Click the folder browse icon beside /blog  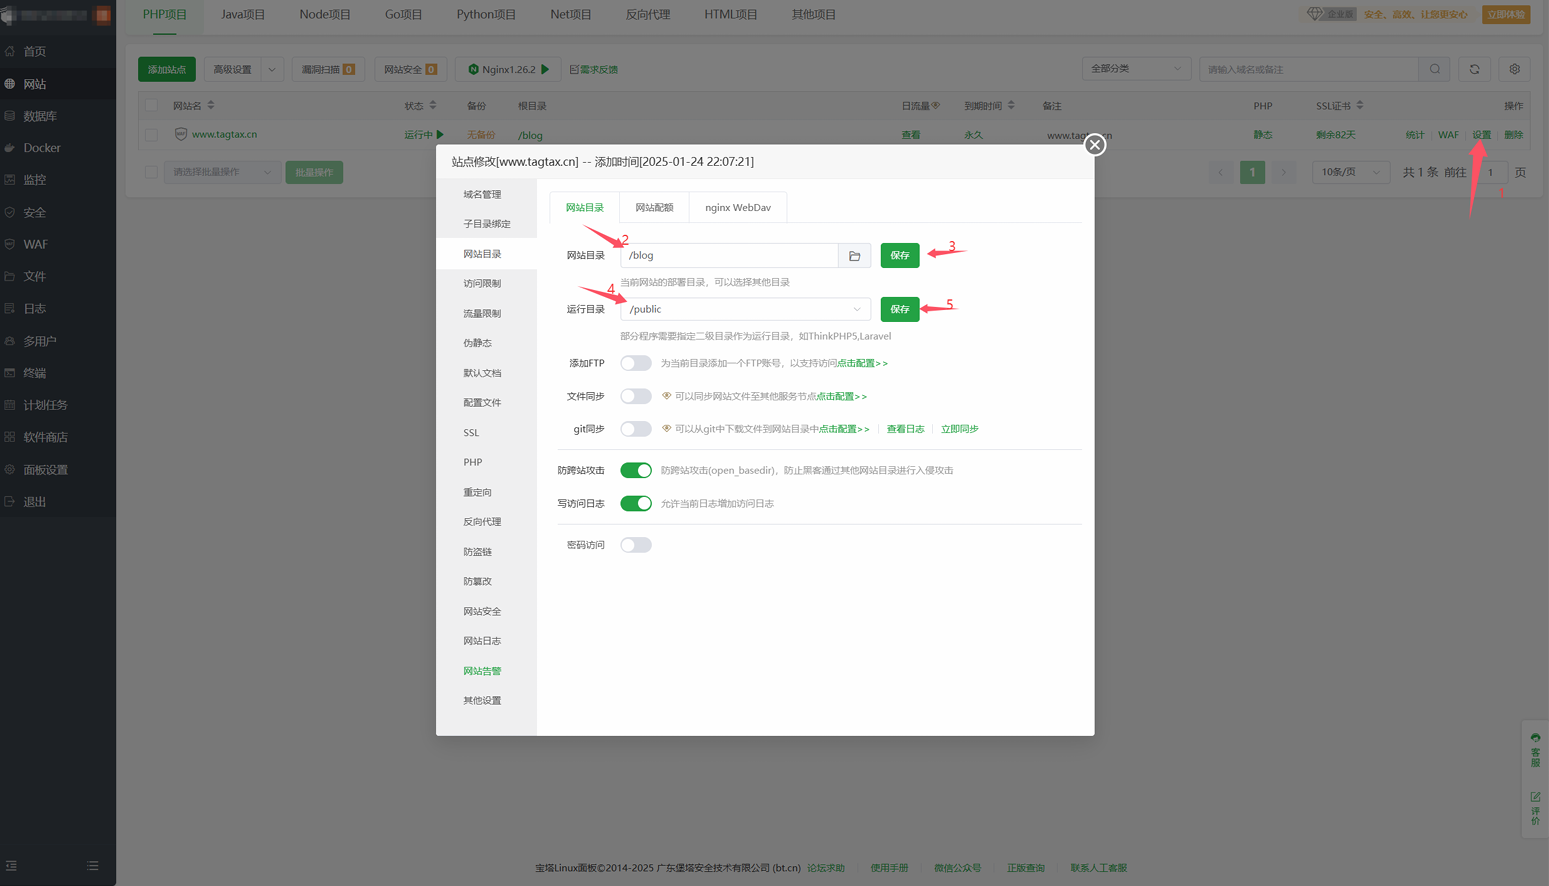[854, 256]
